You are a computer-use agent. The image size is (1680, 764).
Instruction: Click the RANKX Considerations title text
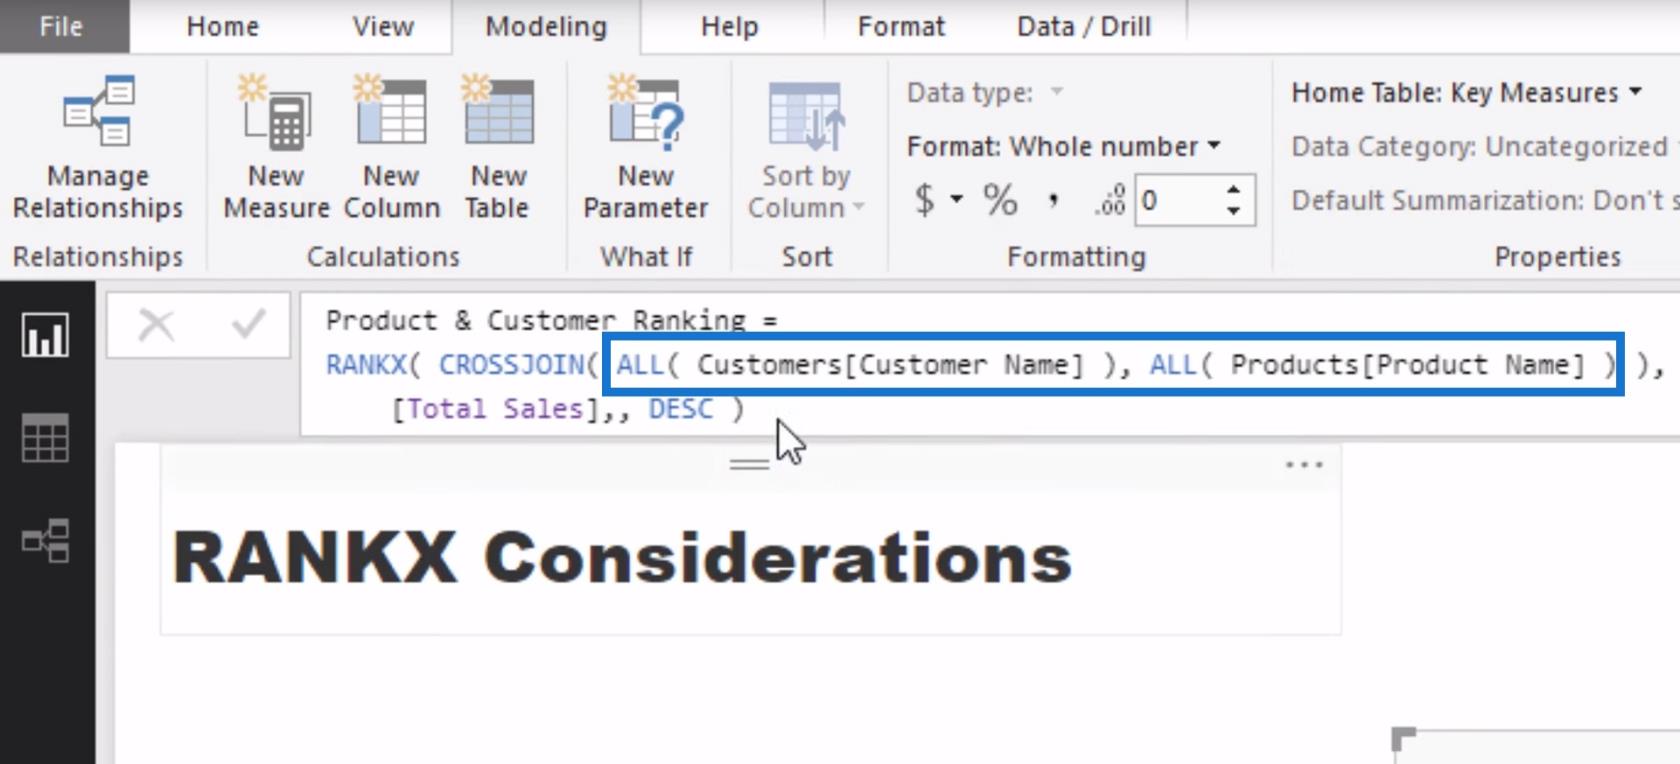[622, 557]
